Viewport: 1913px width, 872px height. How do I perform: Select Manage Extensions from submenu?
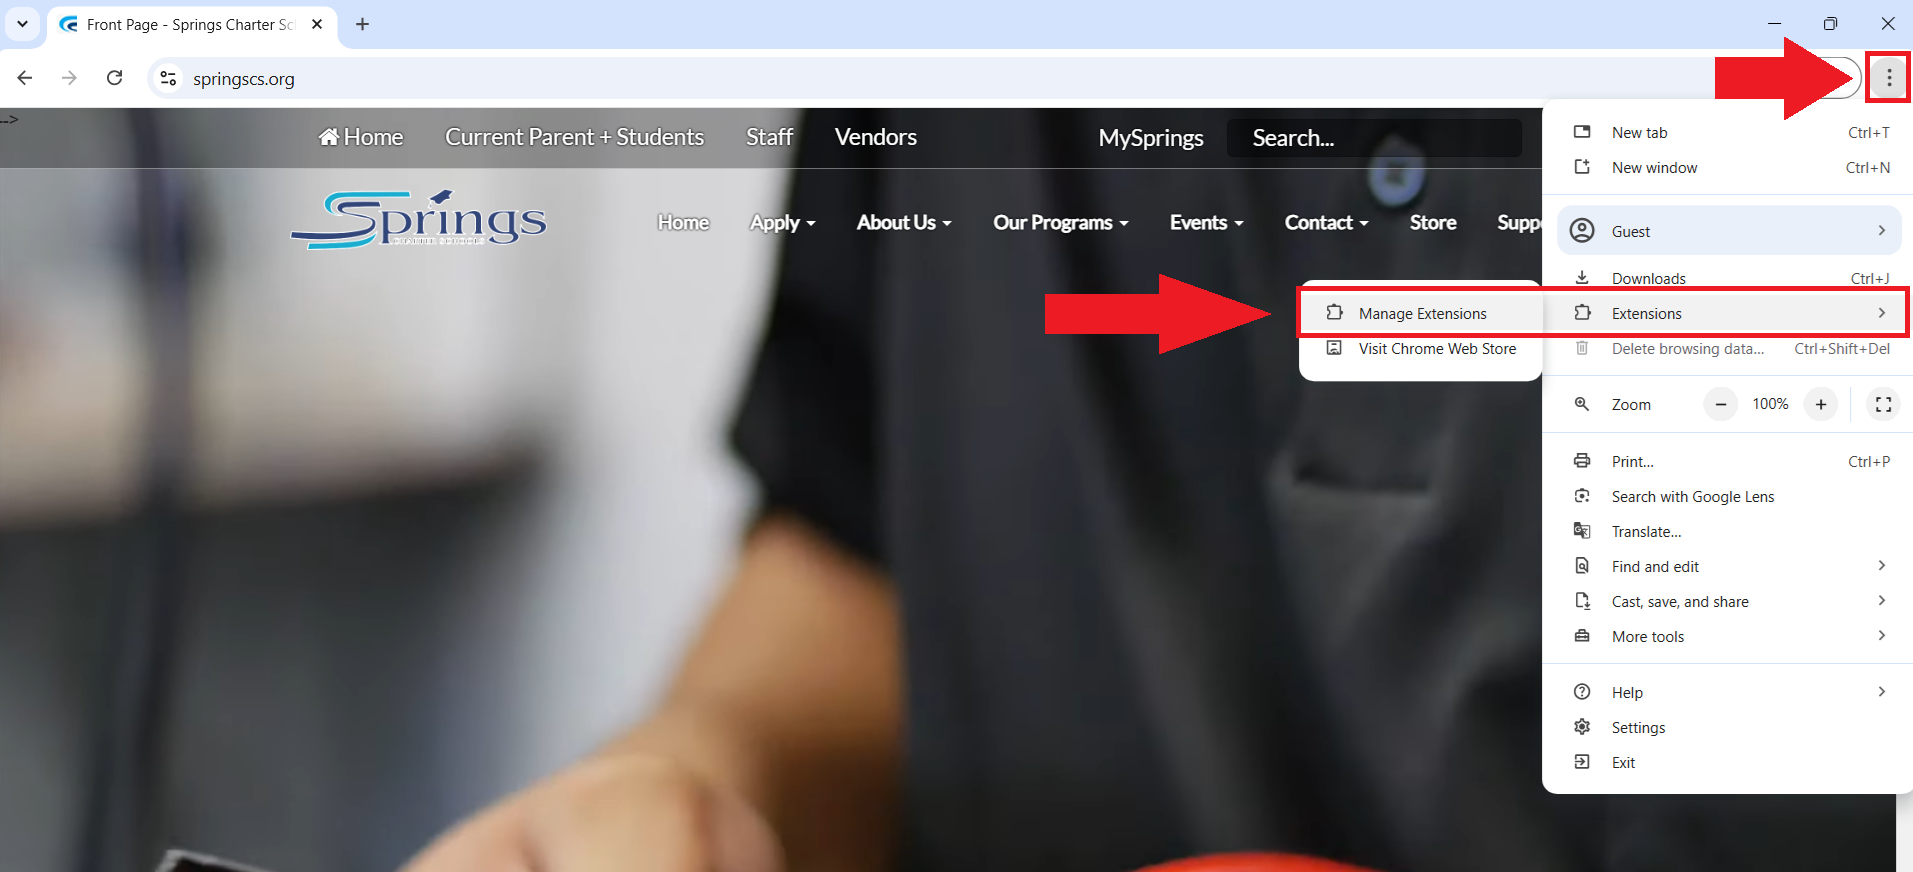(x=1421, y=314)
